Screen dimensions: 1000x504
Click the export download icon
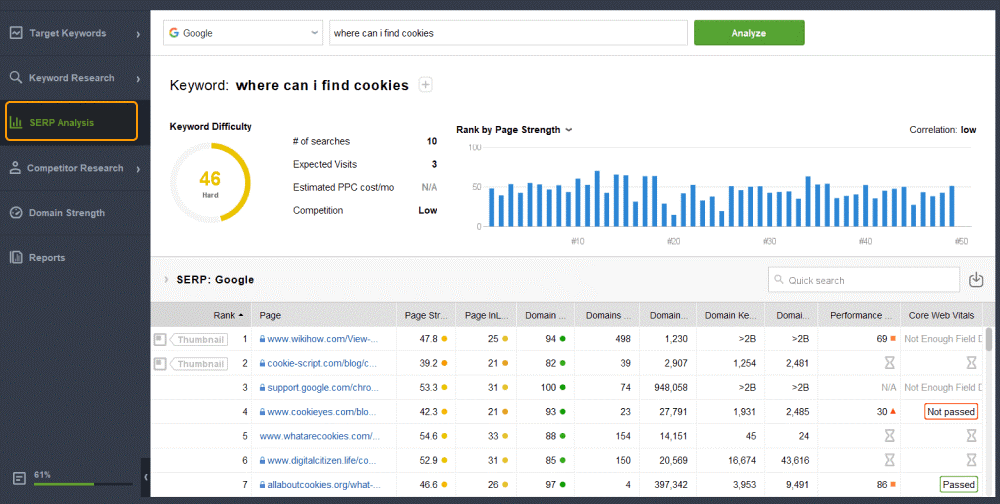coord(976,279)
